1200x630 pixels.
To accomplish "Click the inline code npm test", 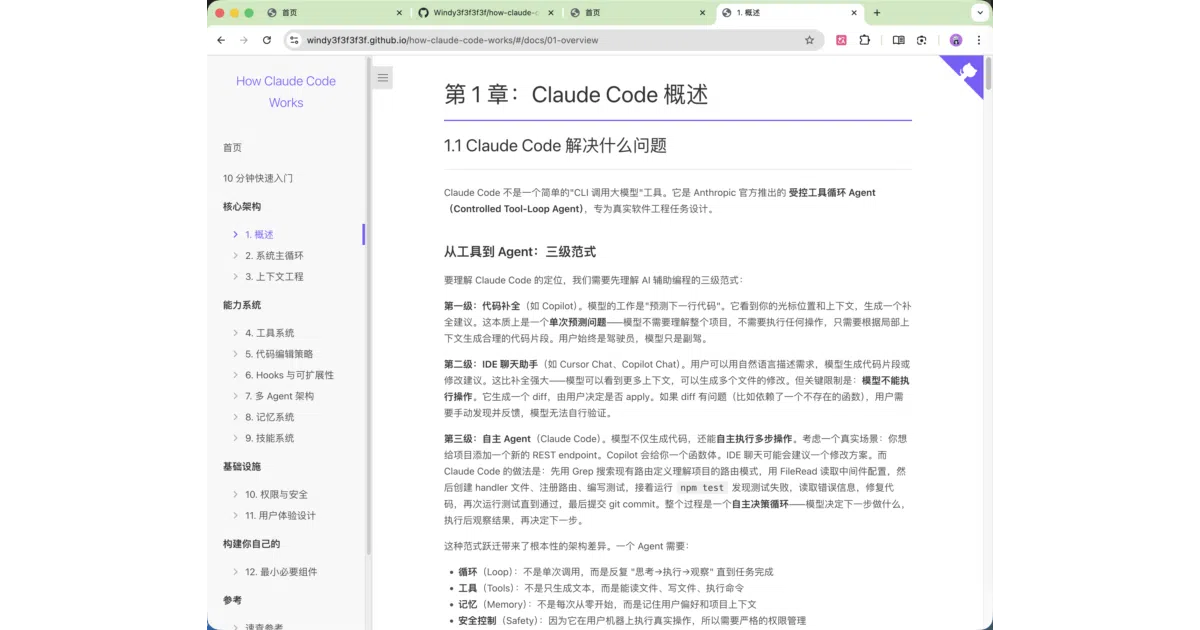I will (x=700, y=488).
